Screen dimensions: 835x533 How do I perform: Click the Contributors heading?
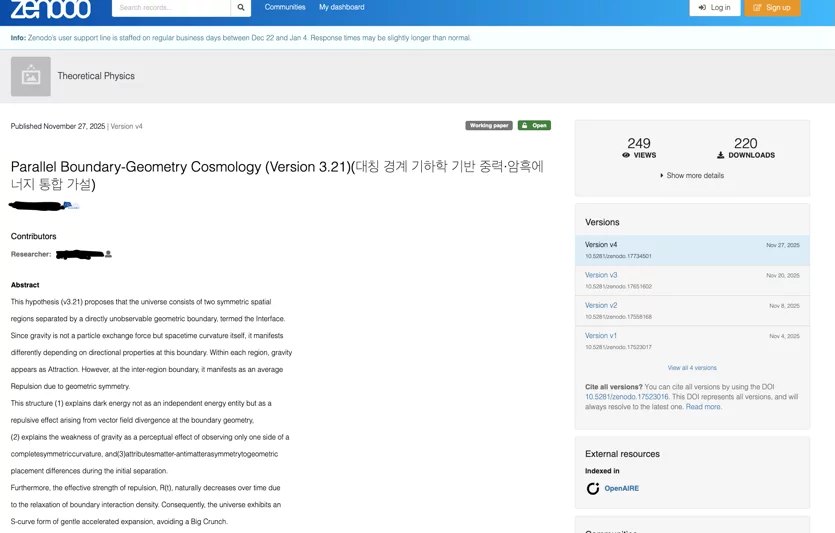34,236
